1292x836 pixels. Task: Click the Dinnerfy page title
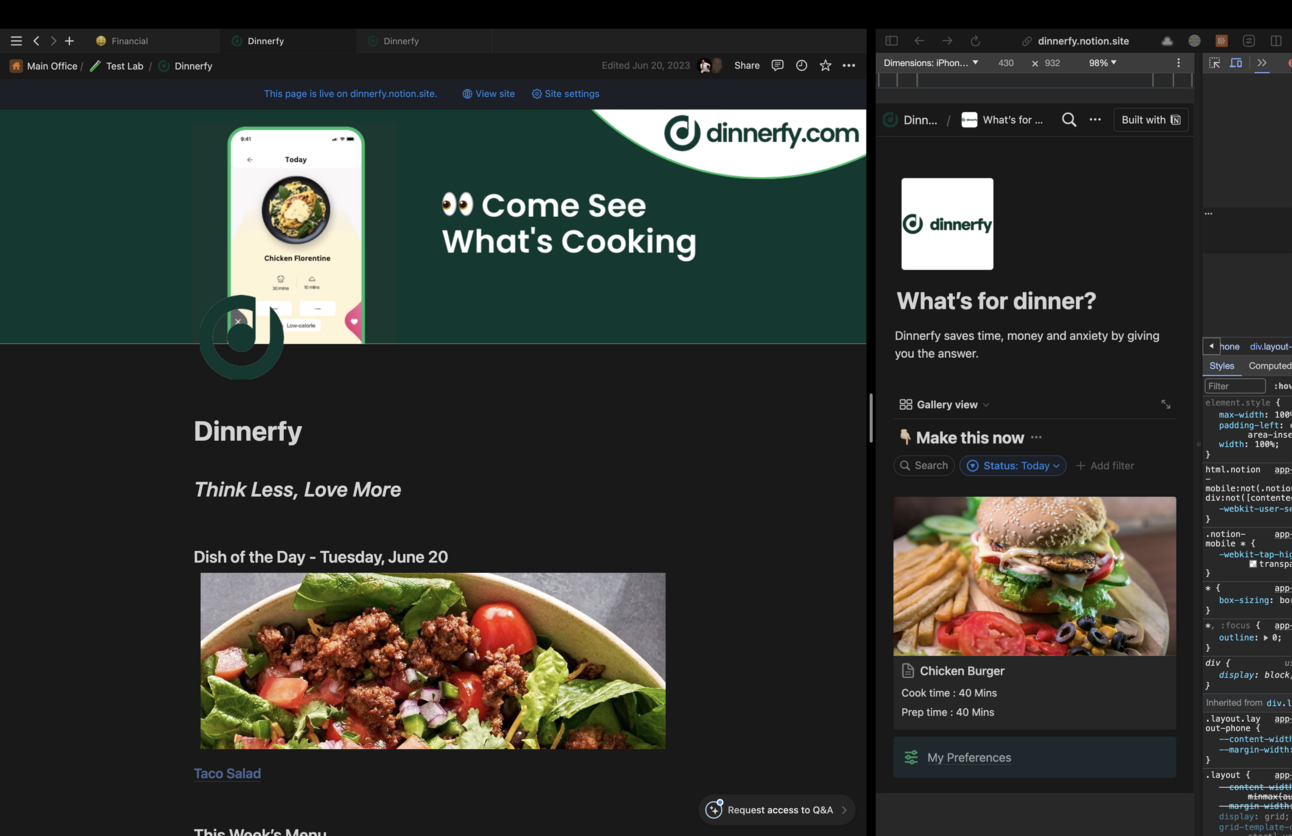(248, 431)
